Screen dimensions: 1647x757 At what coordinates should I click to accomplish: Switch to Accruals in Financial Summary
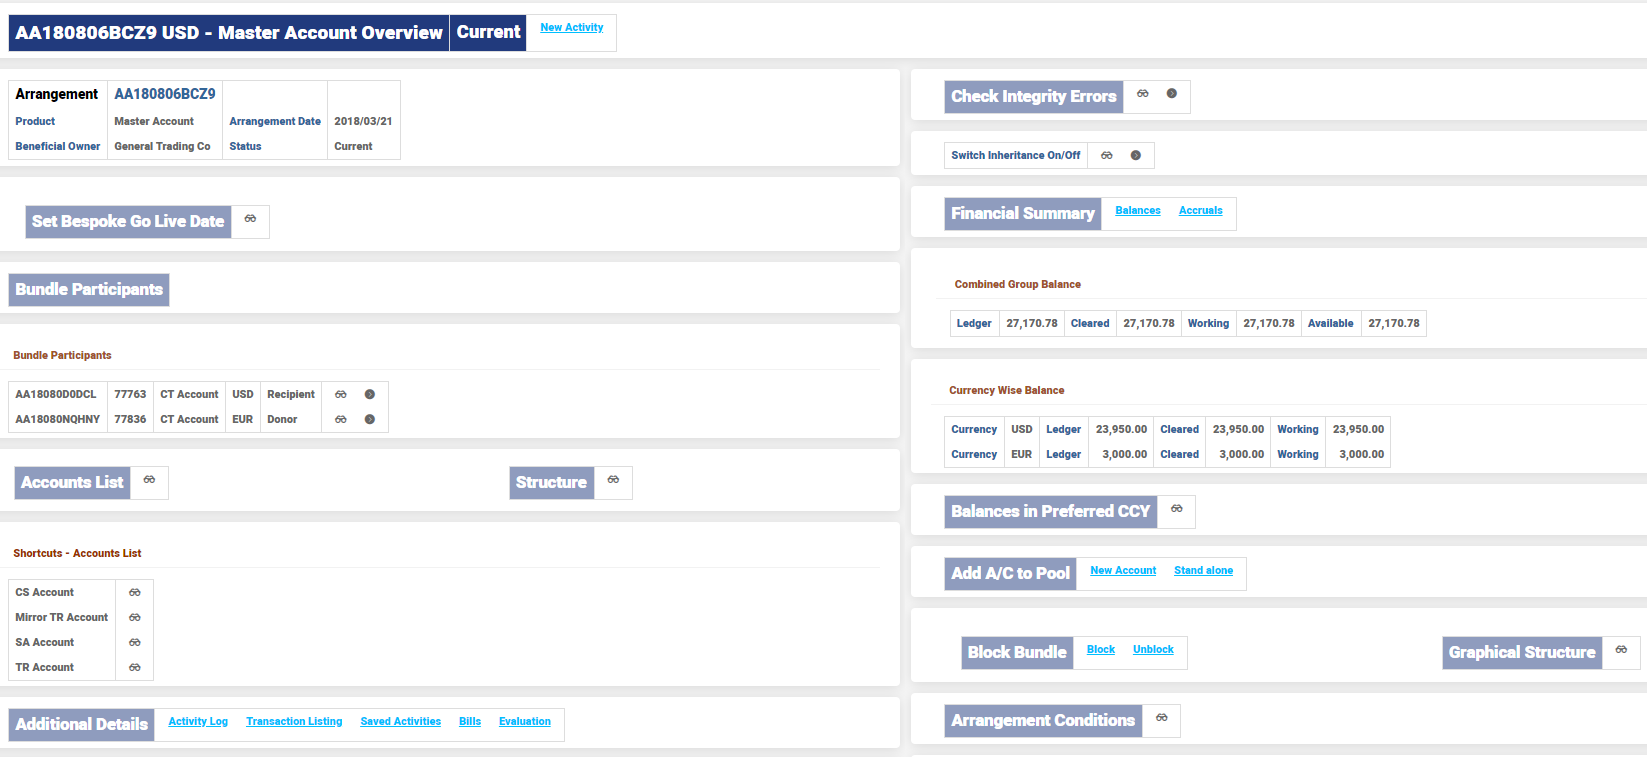click(x=1200, y=211)
